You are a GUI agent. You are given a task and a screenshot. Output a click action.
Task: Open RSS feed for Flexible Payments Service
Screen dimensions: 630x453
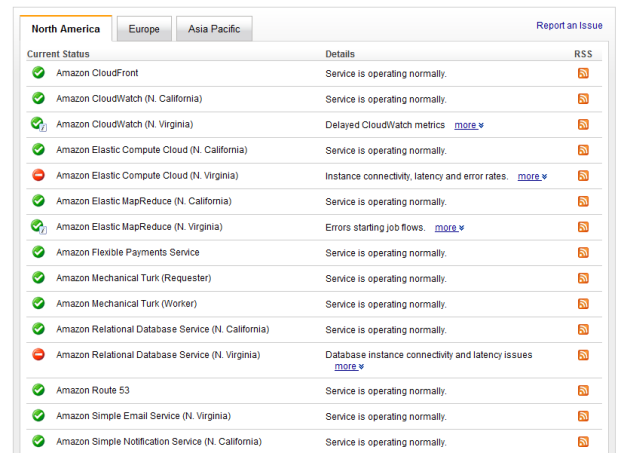pyautogui.click(x=583, y=252)
